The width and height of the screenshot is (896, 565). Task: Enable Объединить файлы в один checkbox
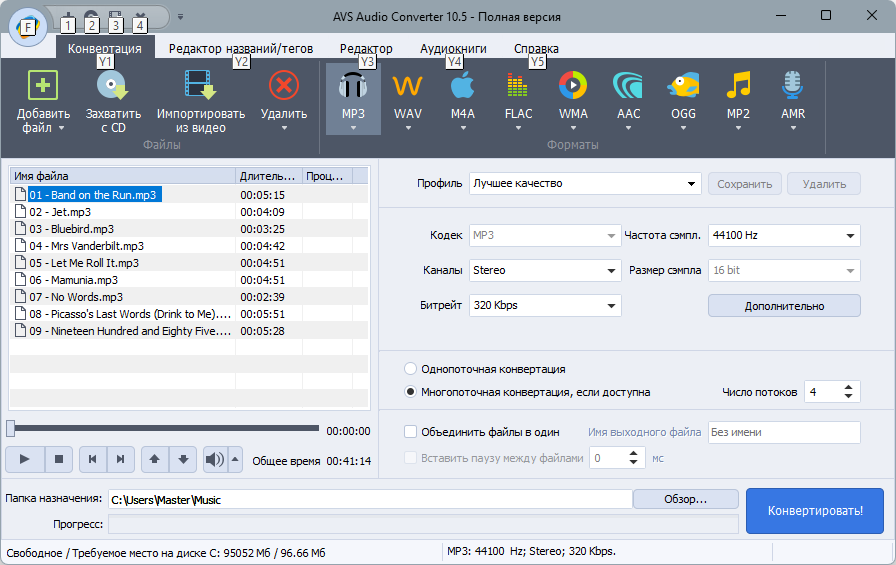pos(410,432)
